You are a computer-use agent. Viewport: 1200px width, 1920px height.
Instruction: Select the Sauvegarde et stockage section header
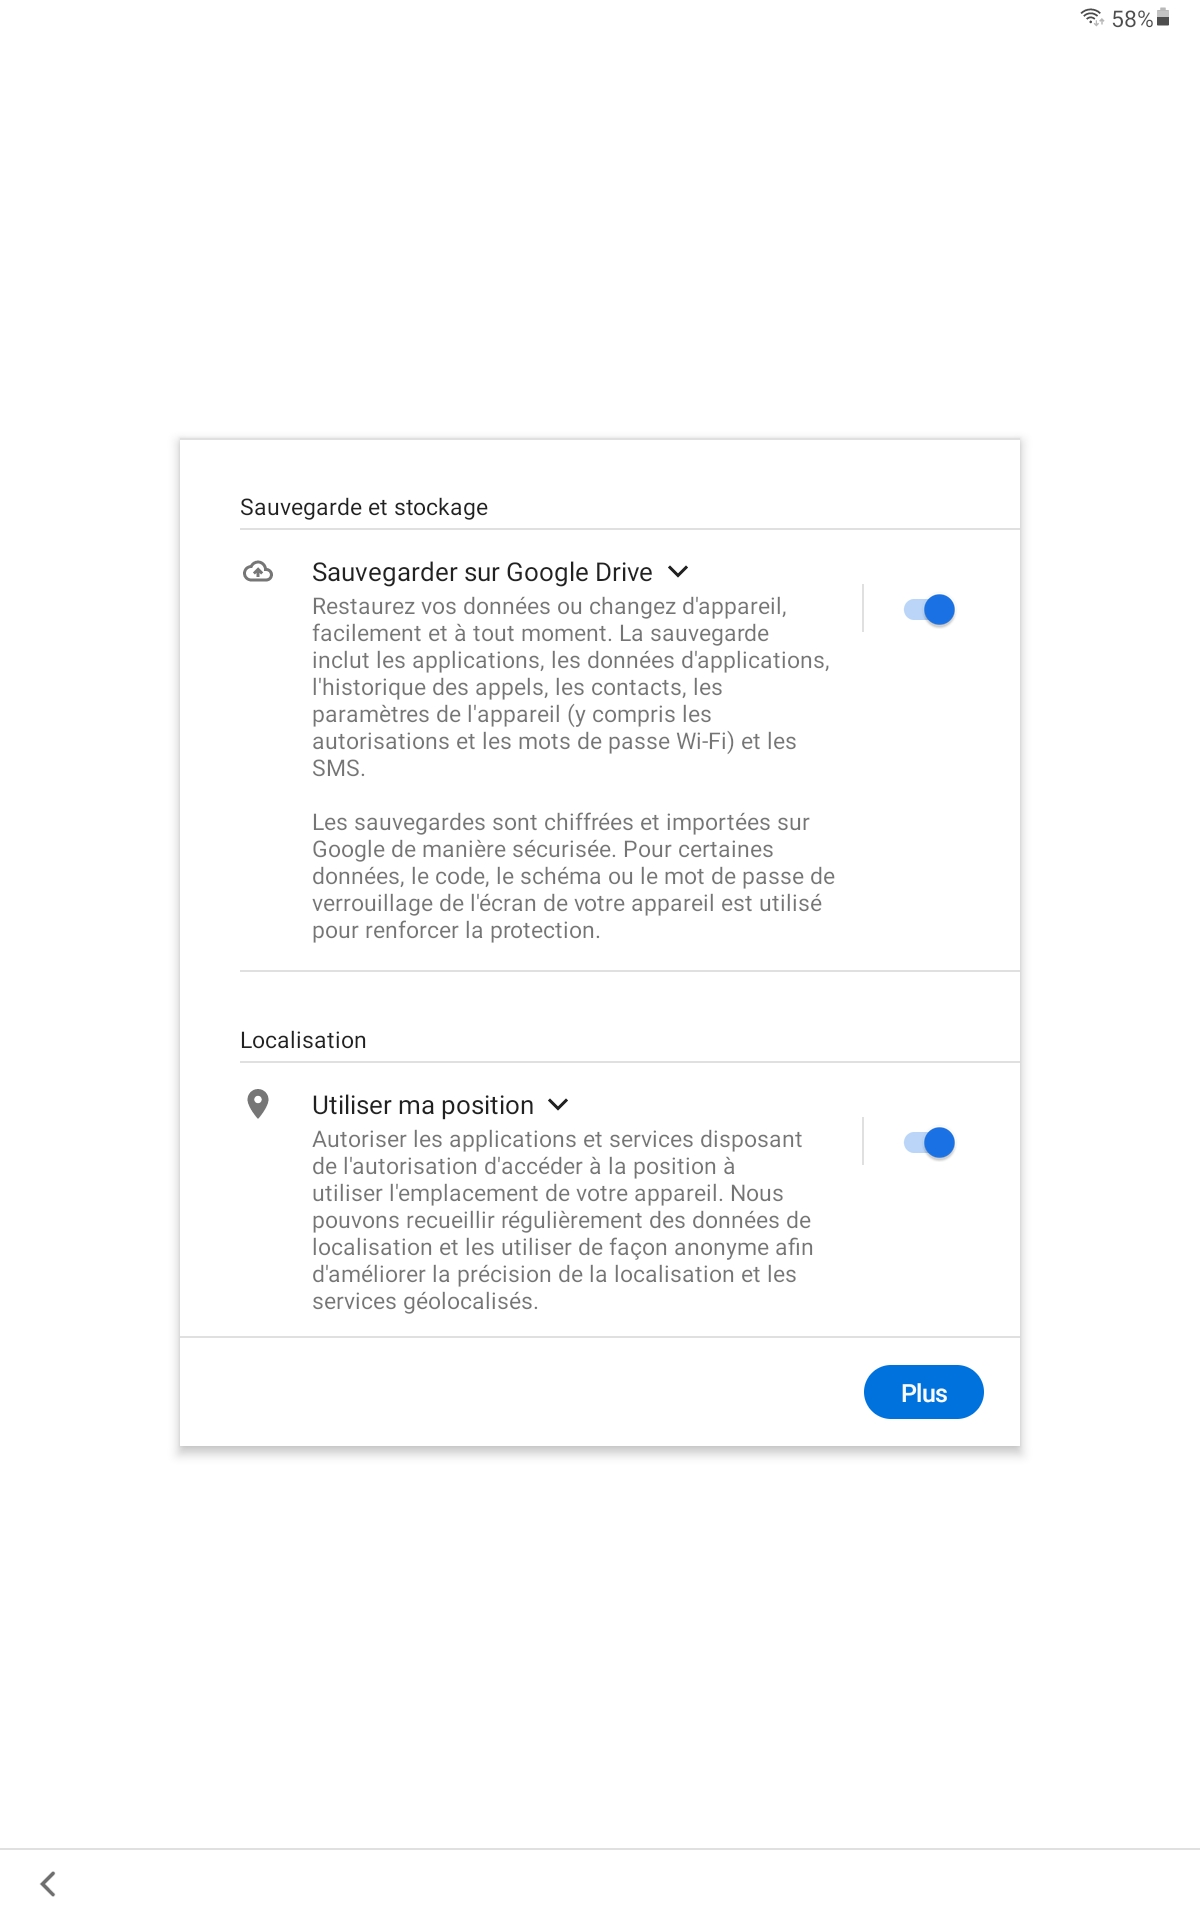364,507
